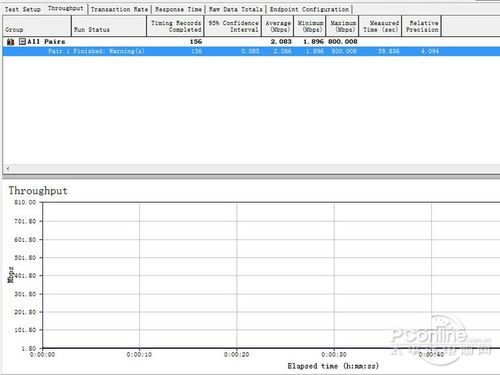
Task: Click the 0:00:20 time axis label
Action: coord(236,355)
